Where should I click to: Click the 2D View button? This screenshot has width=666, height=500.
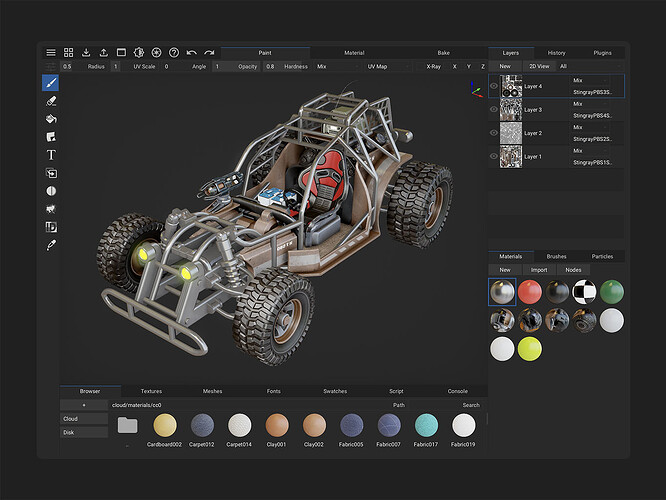(539, 66)
